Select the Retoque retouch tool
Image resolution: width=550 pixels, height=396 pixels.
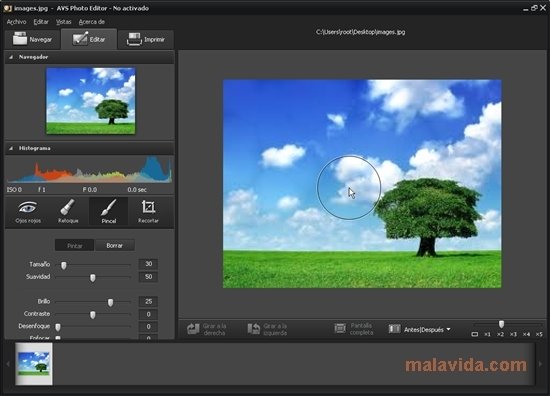68,212
